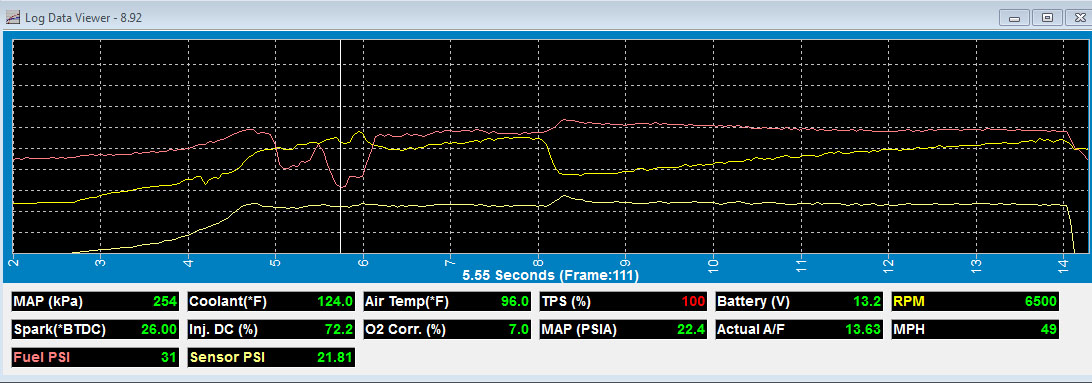Select the MAP (kPa) data field

(x=95, y=302)
